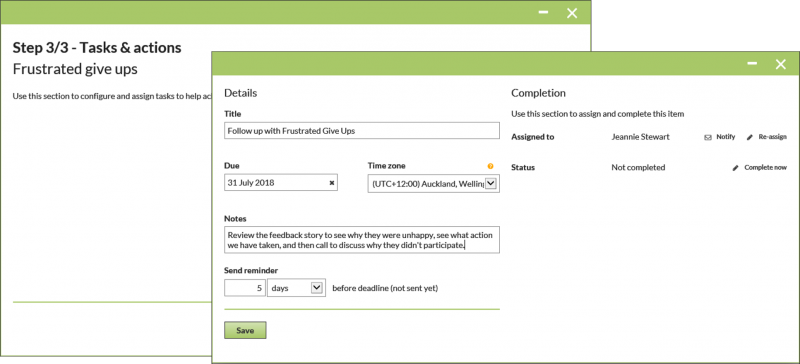Click the Save button

tap(245, 330)
